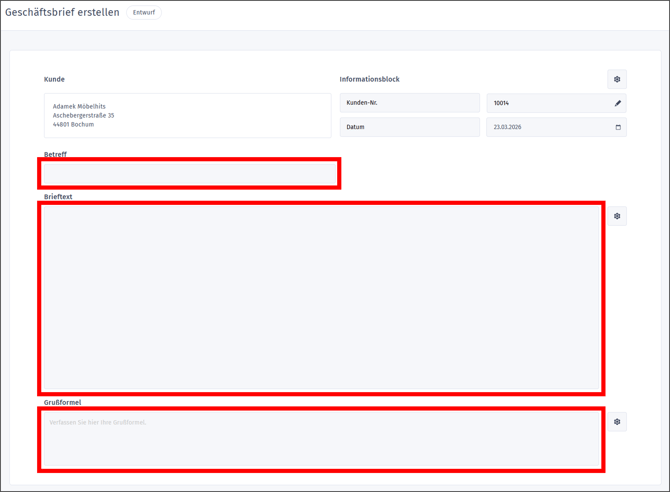Image resolution: width=670 pixels, height=492 pixels.
Task: Select the Adamek Möbelhits customer address box
Action: [x=187, y=116]
